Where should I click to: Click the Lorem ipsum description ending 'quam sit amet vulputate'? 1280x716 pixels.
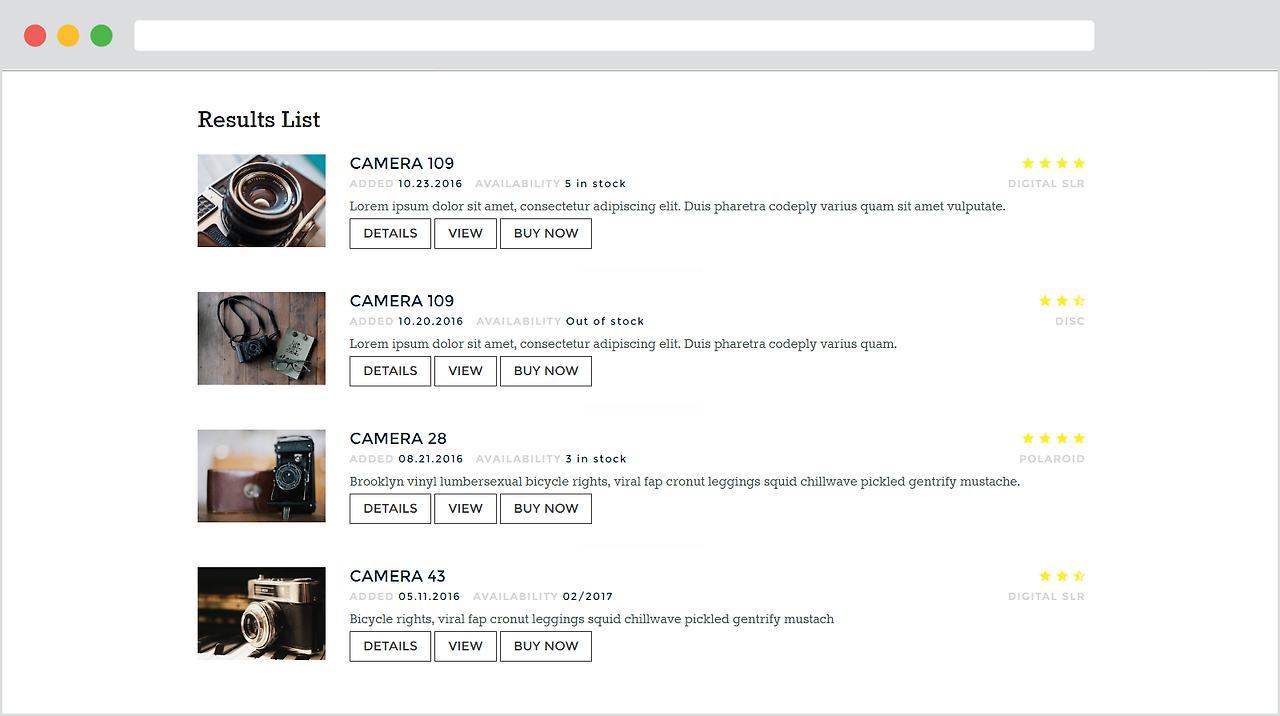[677, 207]
